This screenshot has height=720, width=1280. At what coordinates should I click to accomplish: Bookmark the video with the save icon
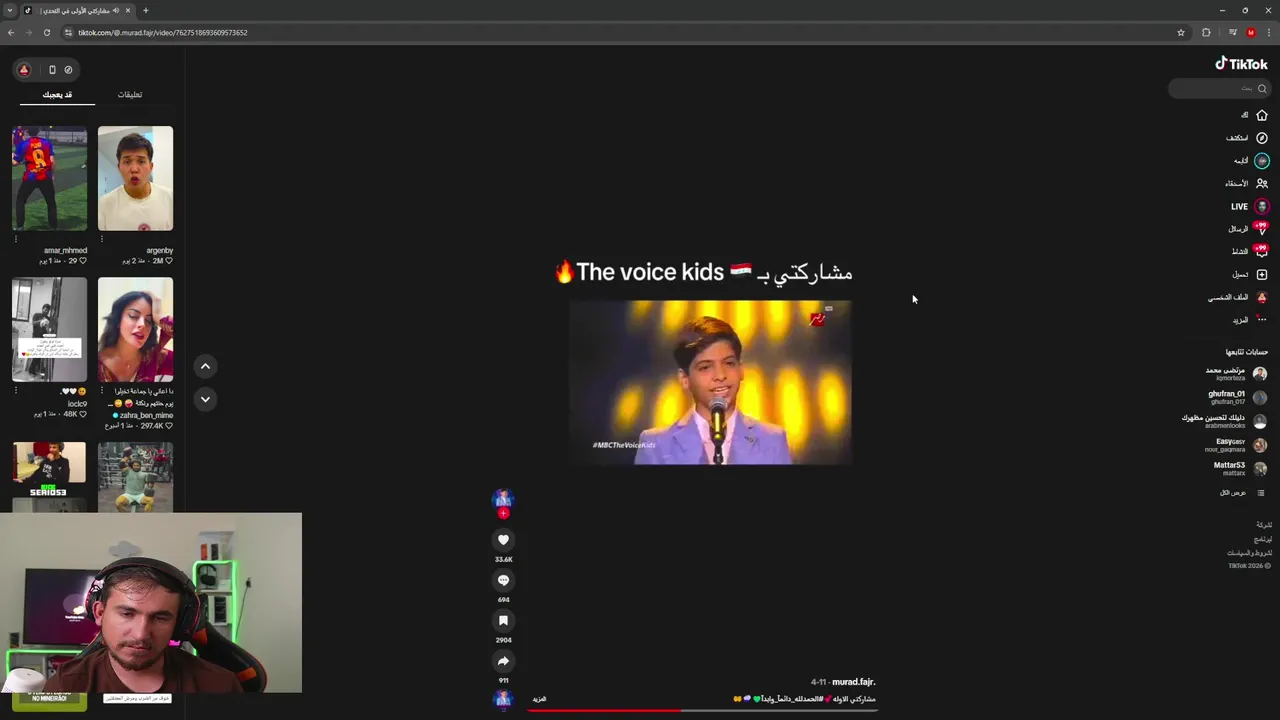click(x=503, y=621)
